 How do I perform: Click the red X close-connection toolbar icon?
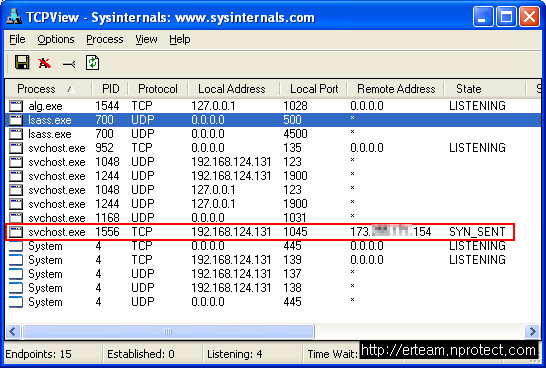click(45, 63)
